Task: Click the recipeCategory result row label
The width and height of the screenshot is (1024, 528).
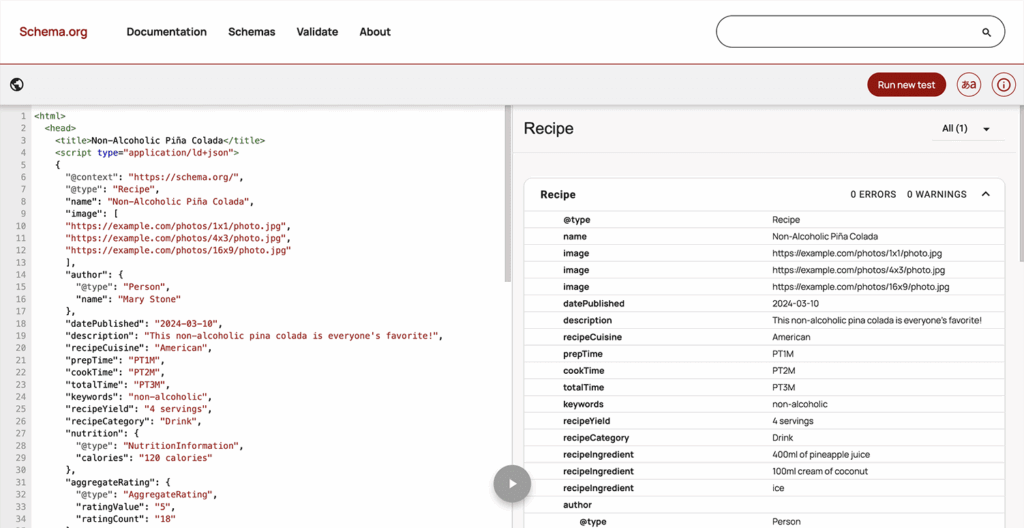Action: click(x=596, y=438)
